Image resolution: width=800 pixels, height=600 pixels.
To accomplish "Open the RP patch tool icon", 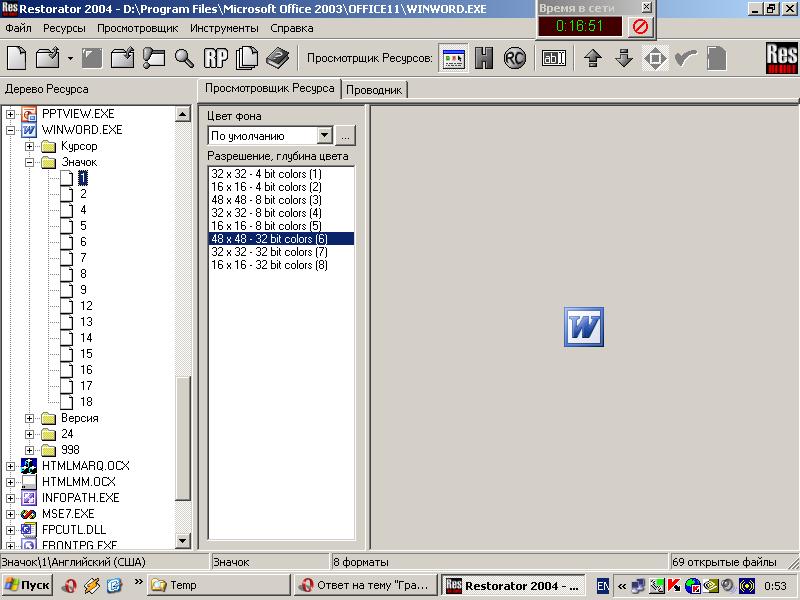I will (215, 58).
